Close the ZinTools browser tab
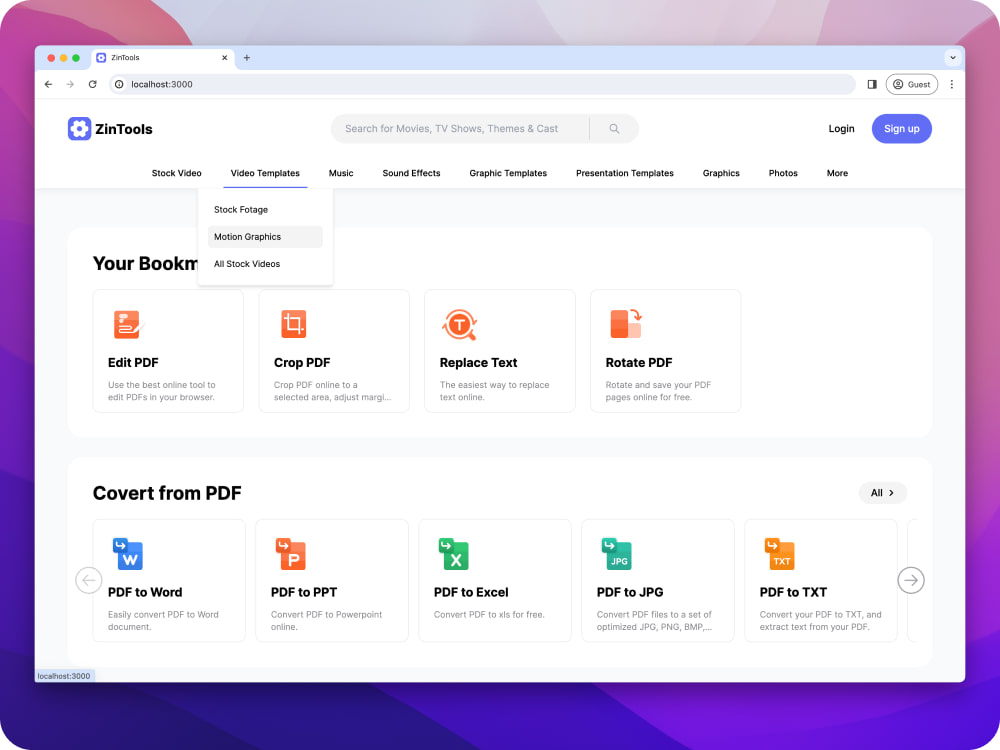 click(224, 58)
